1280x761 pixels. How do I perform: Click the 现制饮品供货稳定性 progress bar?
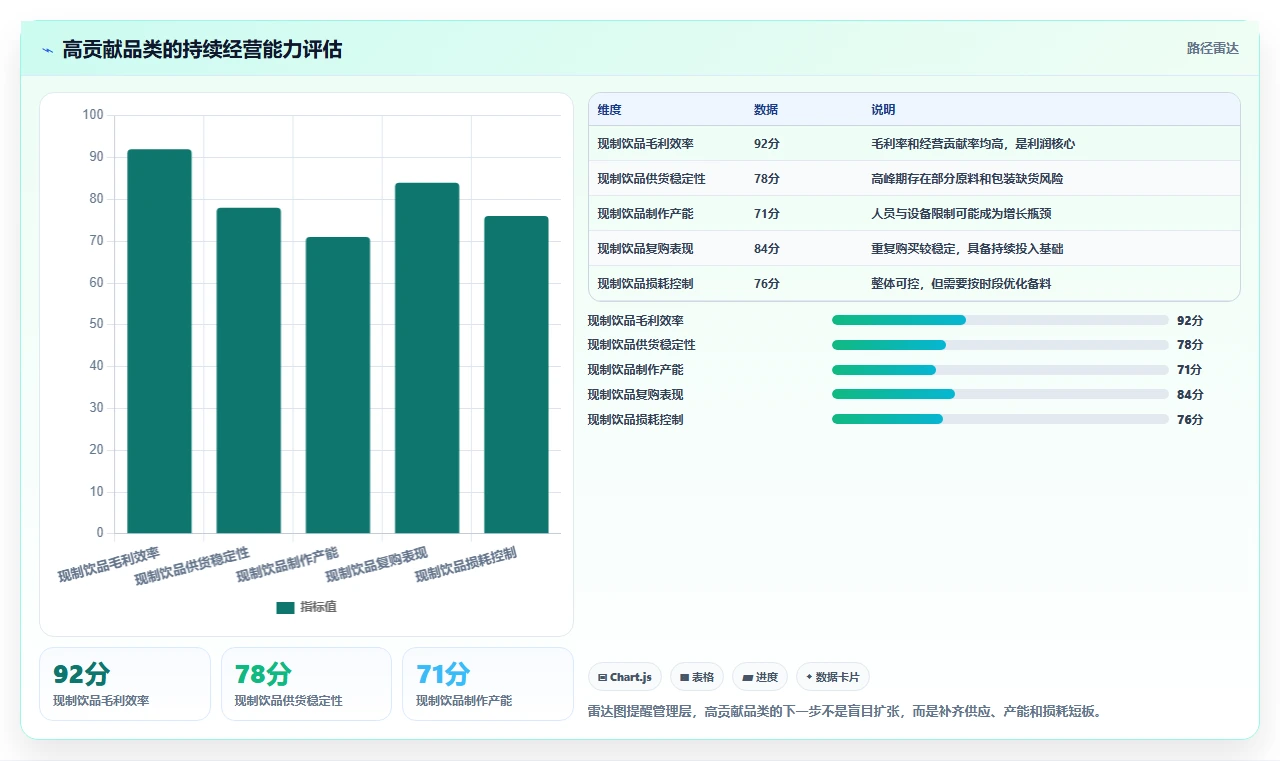pos(1000,345)
